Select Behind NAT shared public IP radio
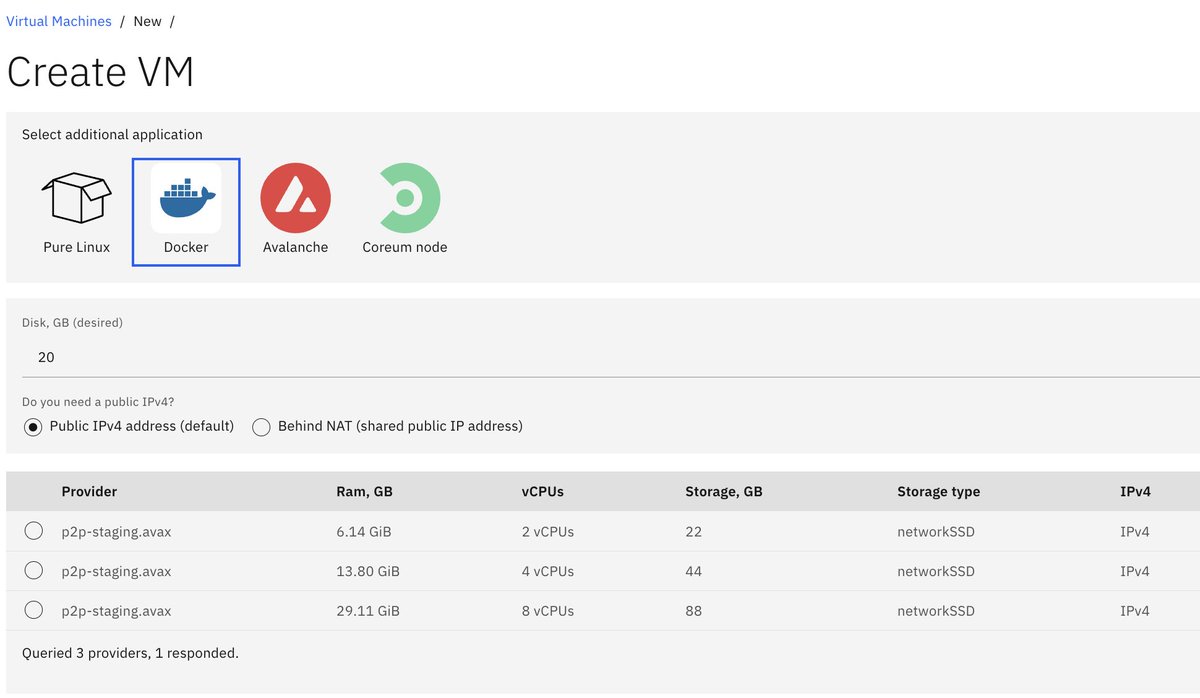 261,427
